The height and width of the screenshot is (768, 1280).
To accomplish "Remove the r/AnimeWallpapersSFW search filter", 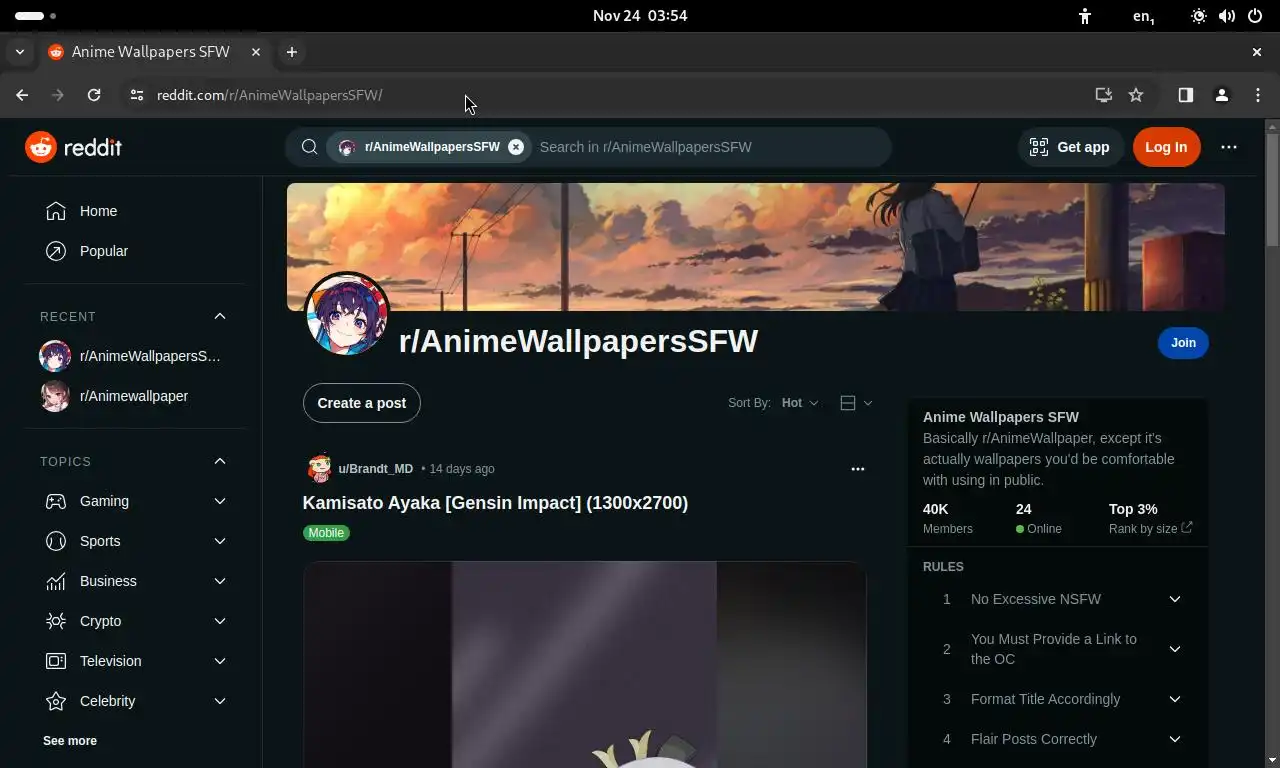I will 516,147.
